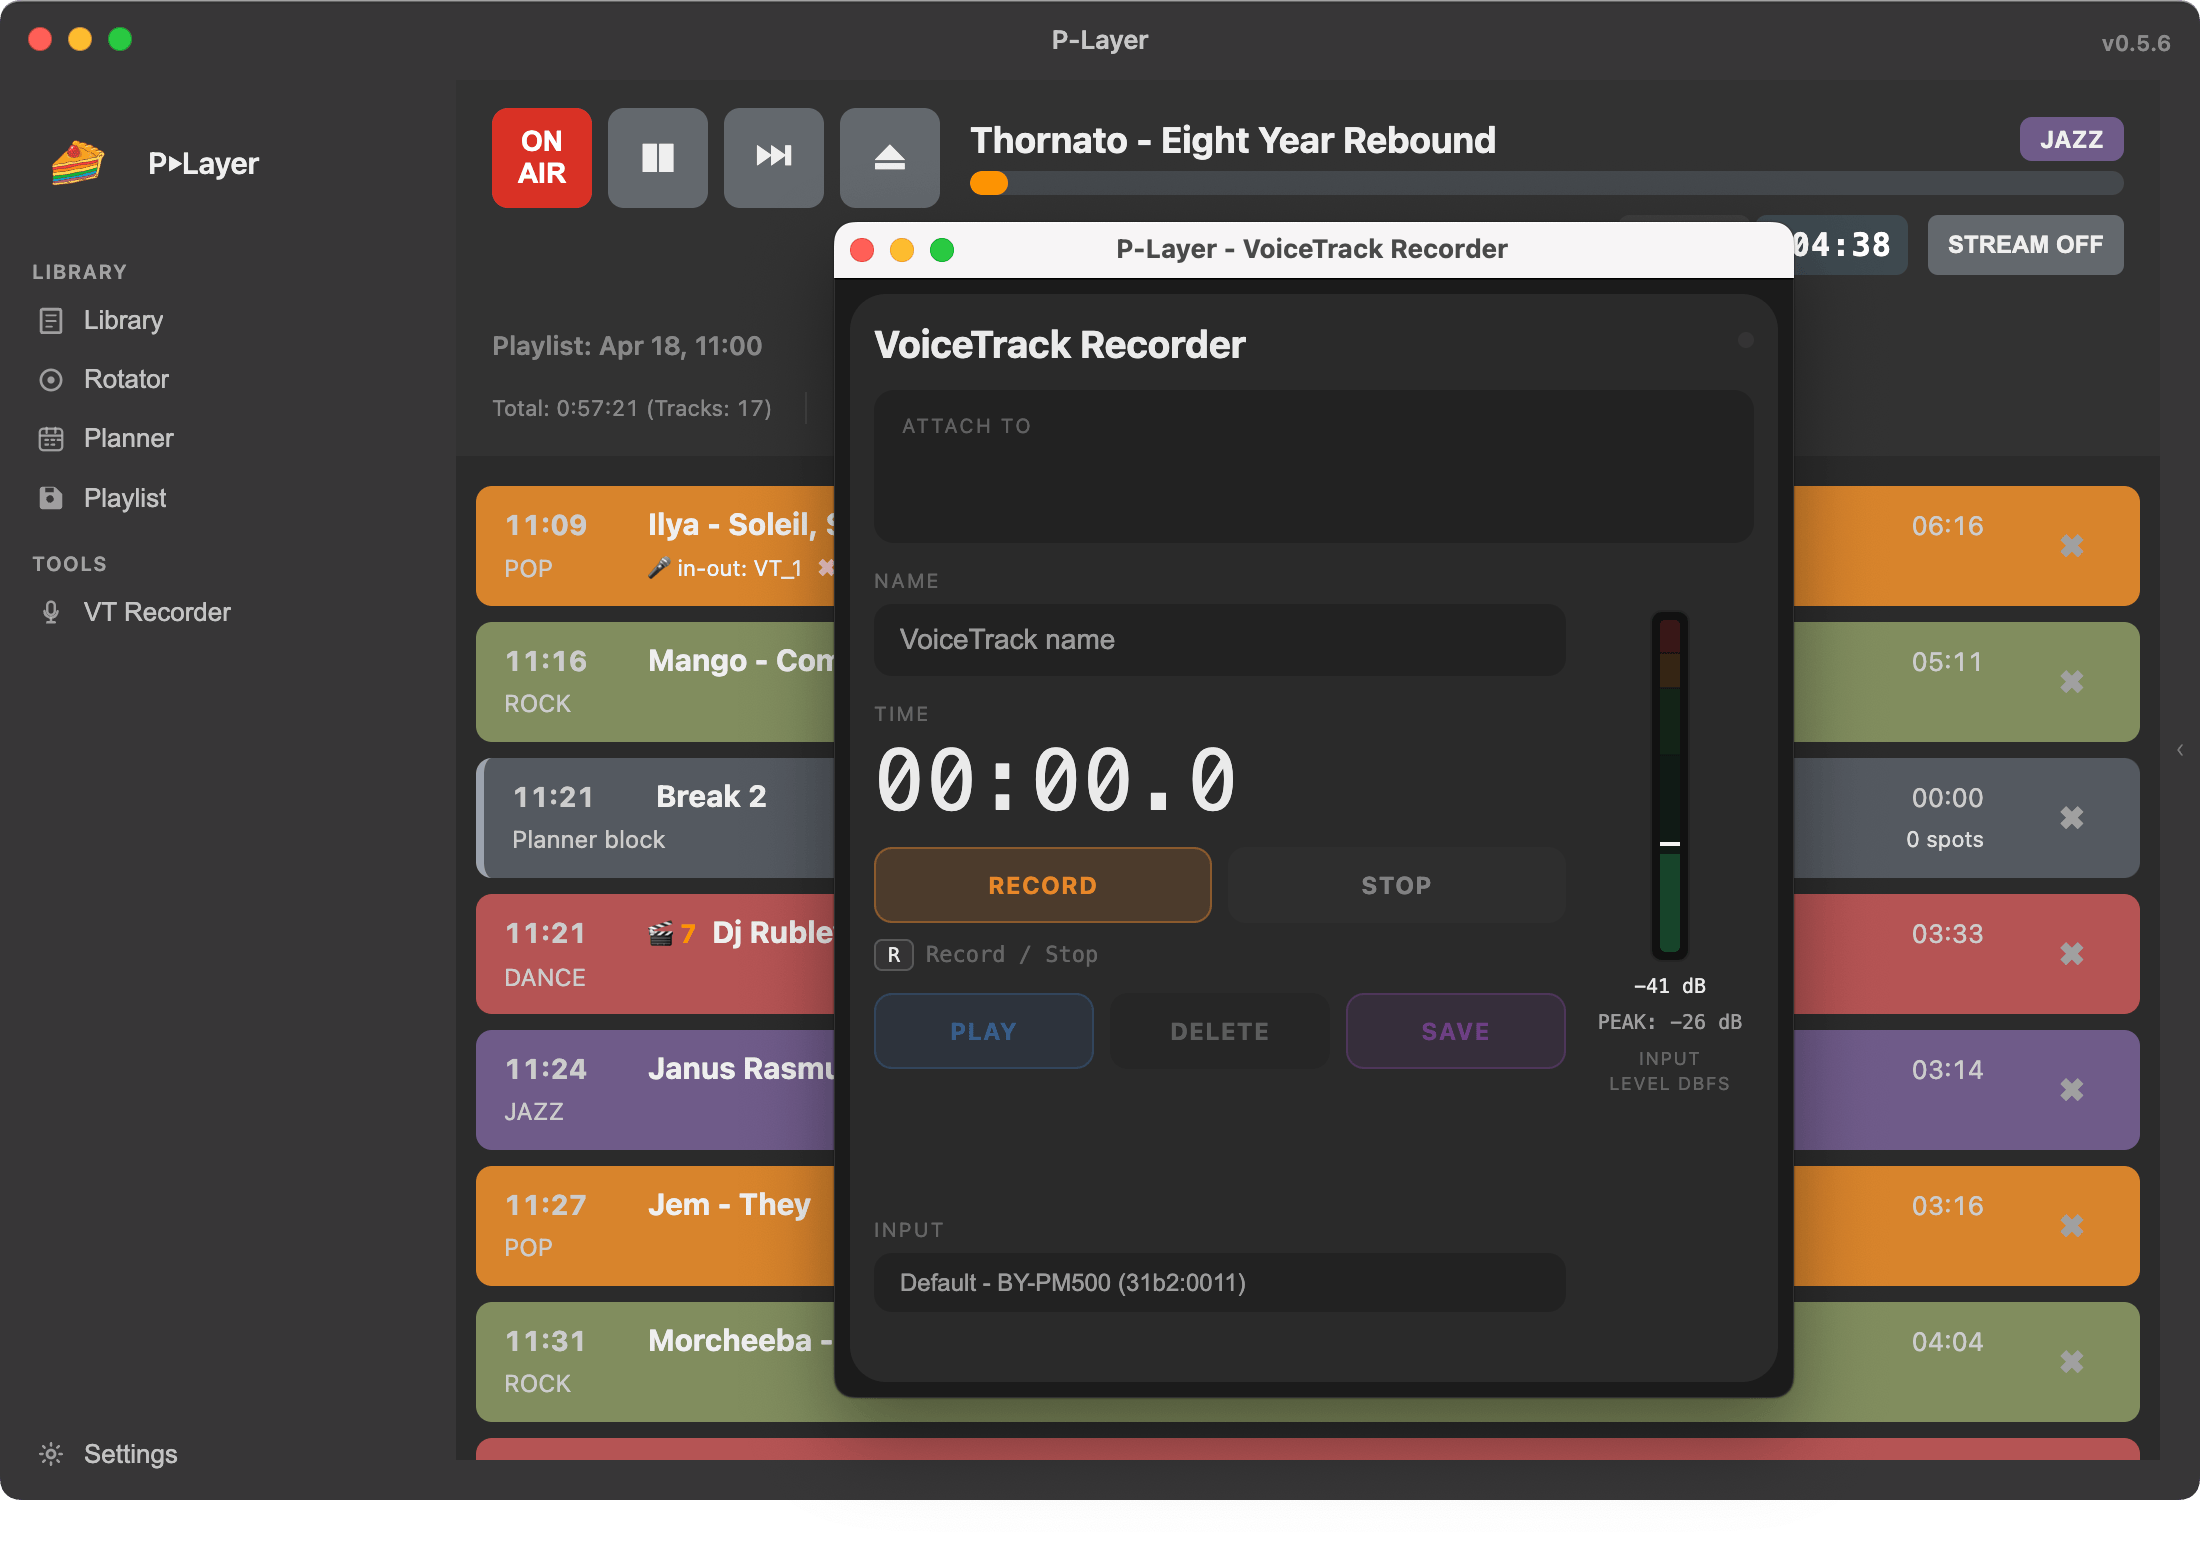Click the 03:14 duration on Janus track
Viewport: 2200px width, 1546px height.
[1947, 1070]
